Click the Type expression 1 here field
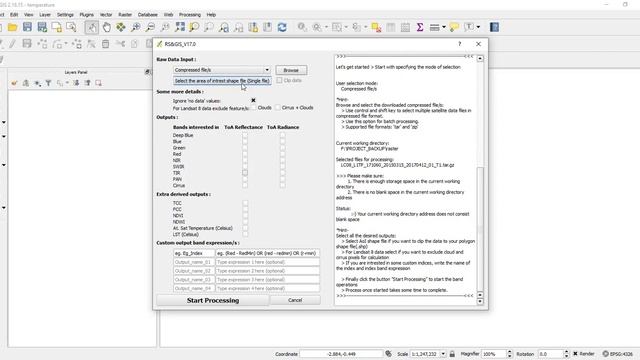The image size is (640, 360). click(x=267, y=262)
